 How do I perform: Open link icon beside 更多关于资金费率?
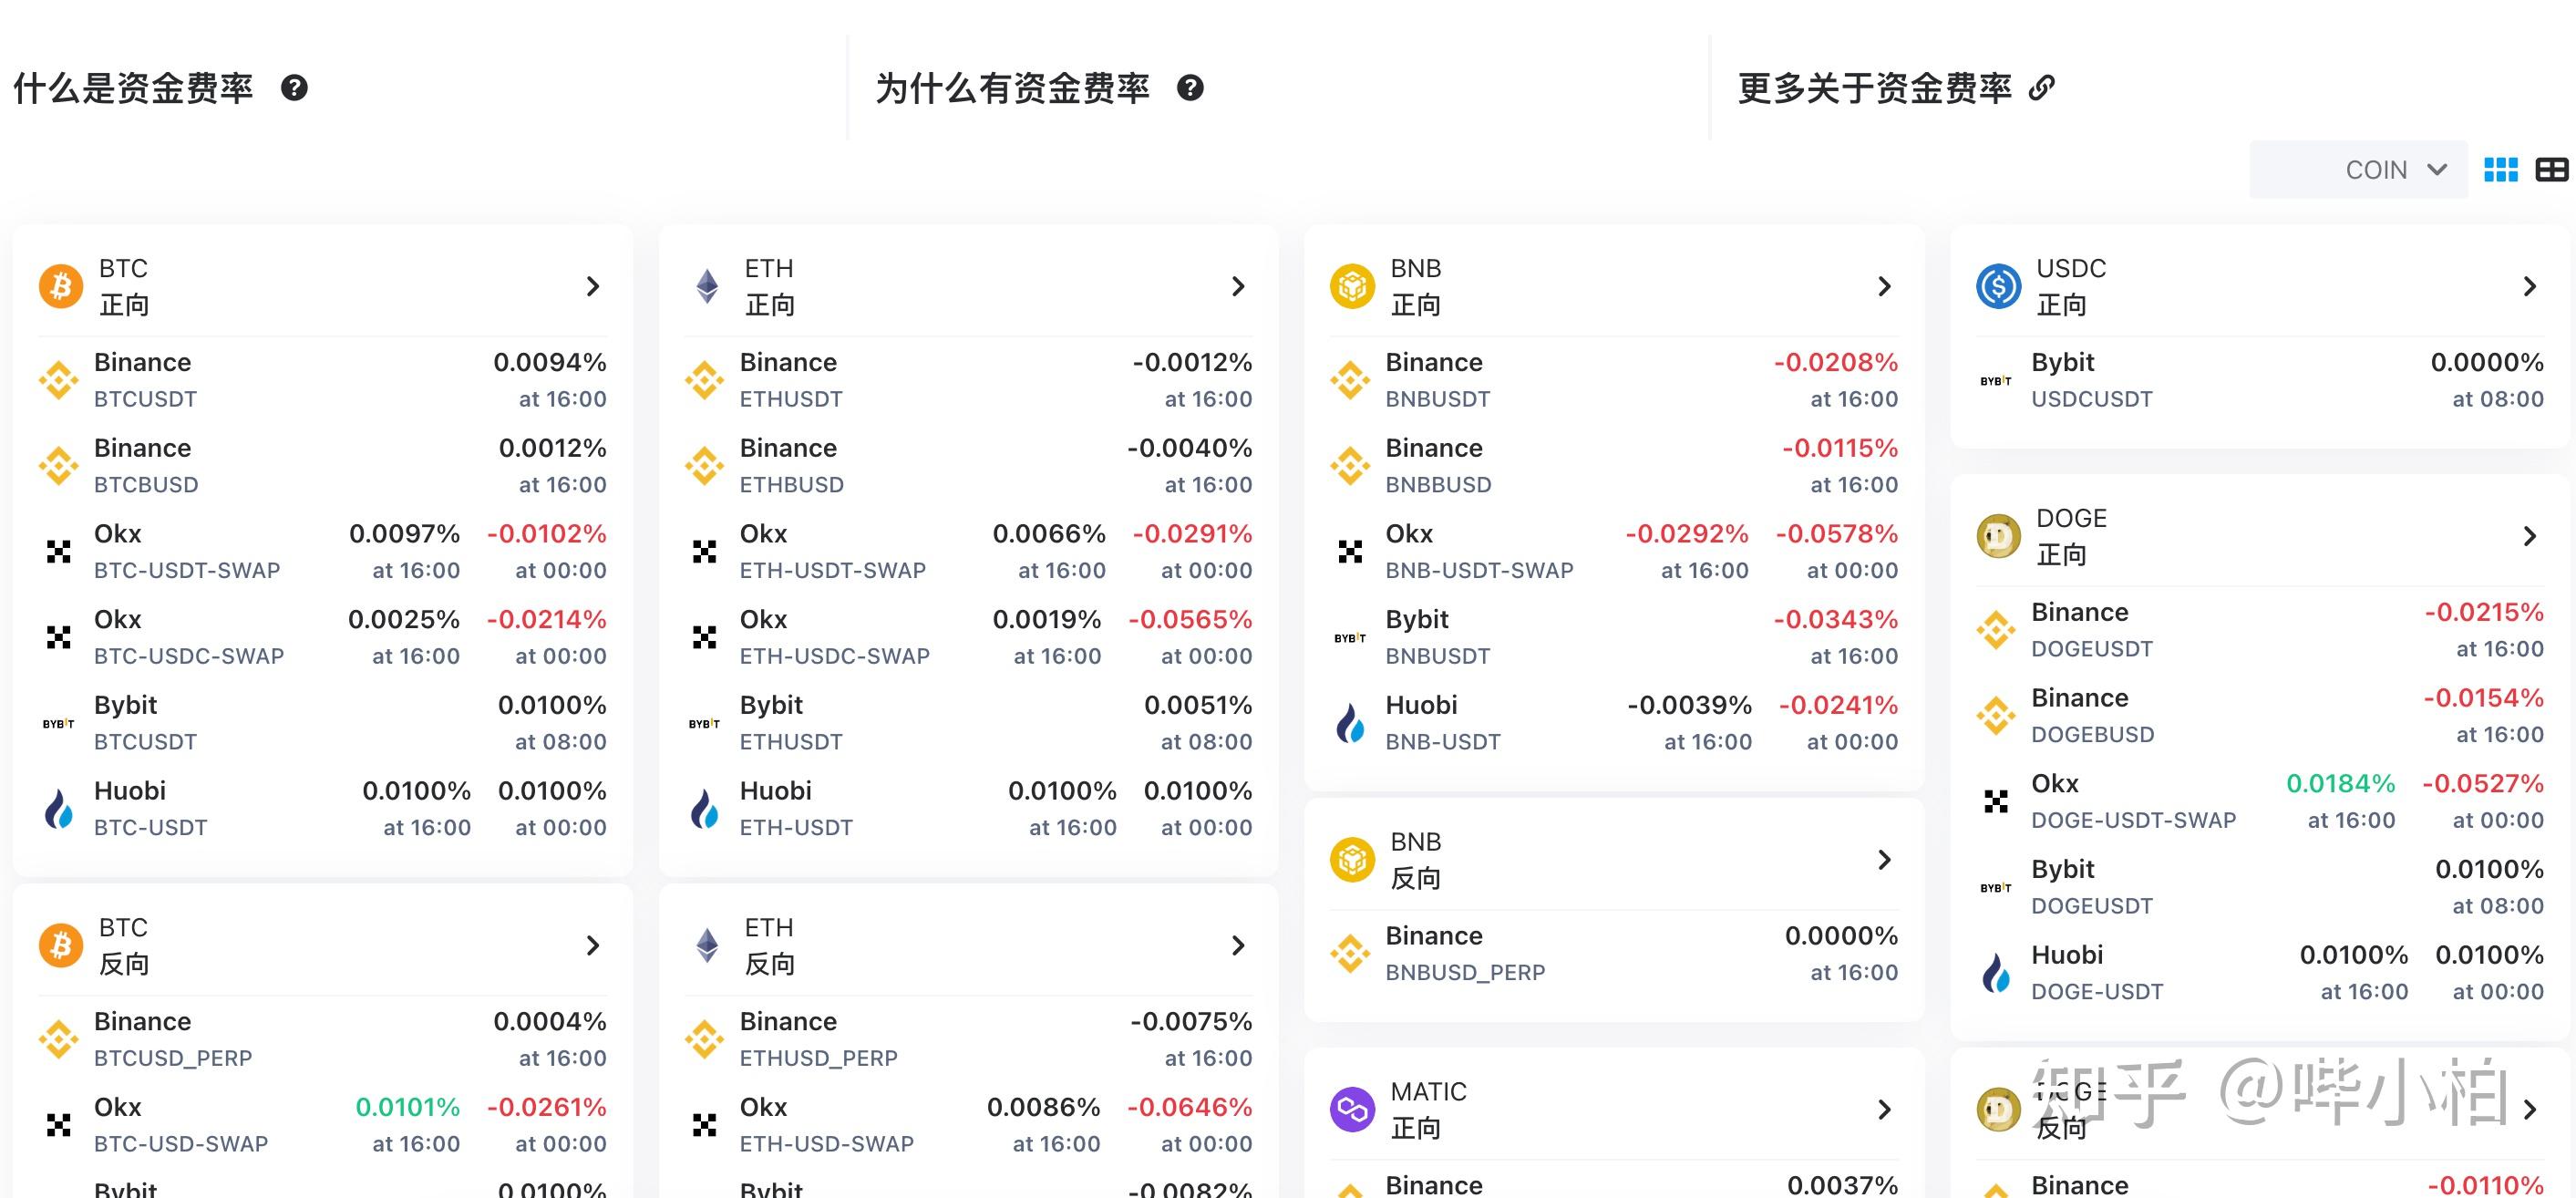tap(2042, 88)
